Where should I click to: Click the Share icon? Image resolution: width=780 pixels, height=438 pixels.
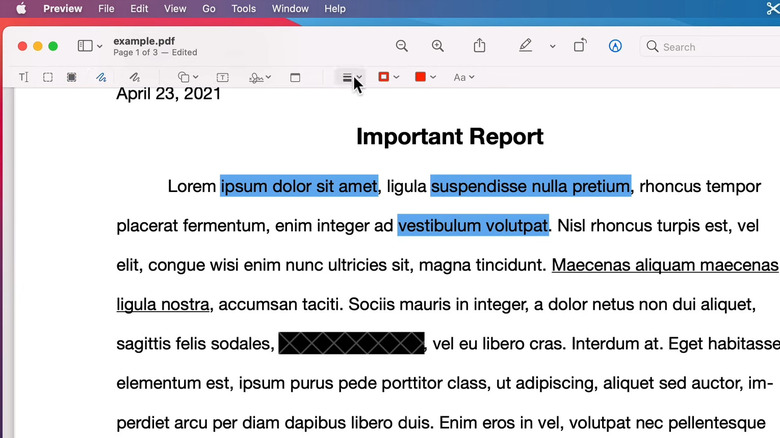(479, 45)
